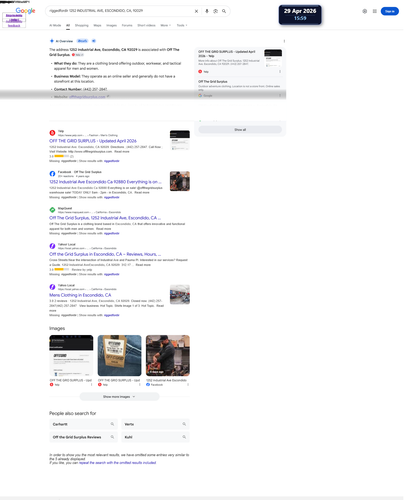Open Off the Grid Surplus Reviews, Hours link
The image size is (408, 500).
click(105, 254)
